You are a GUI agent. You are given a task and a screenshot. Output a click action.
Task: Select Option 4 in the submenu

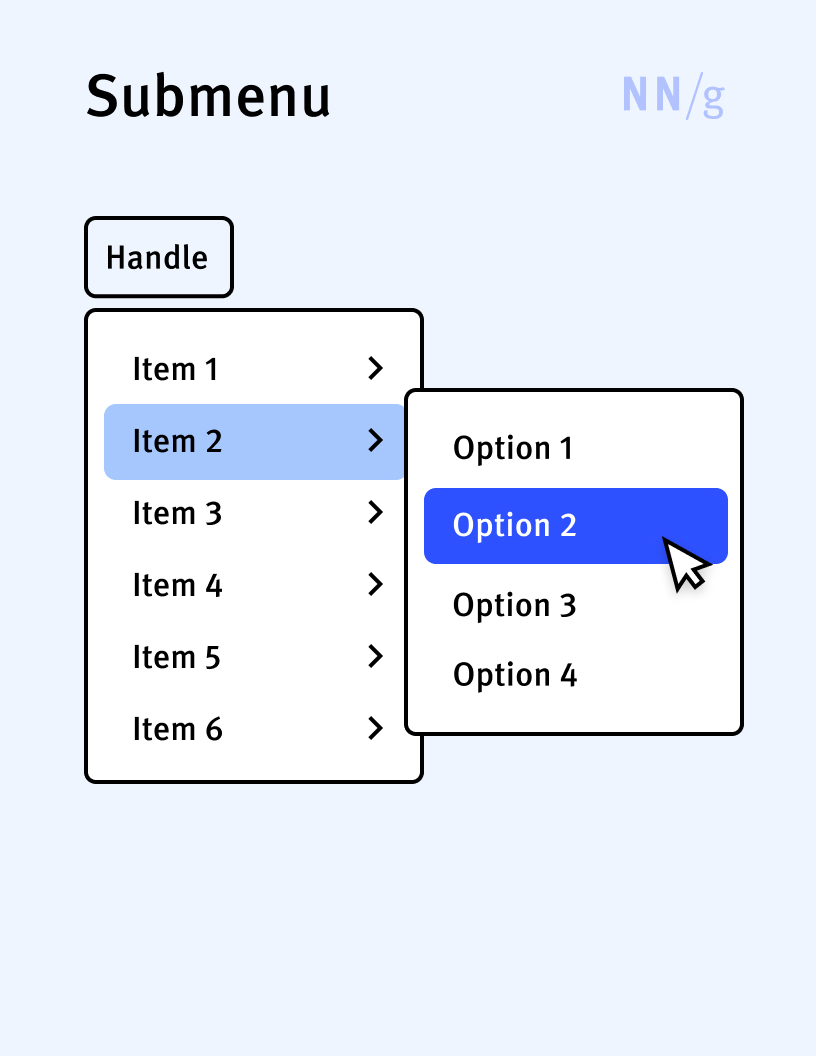tap(515, 675)
